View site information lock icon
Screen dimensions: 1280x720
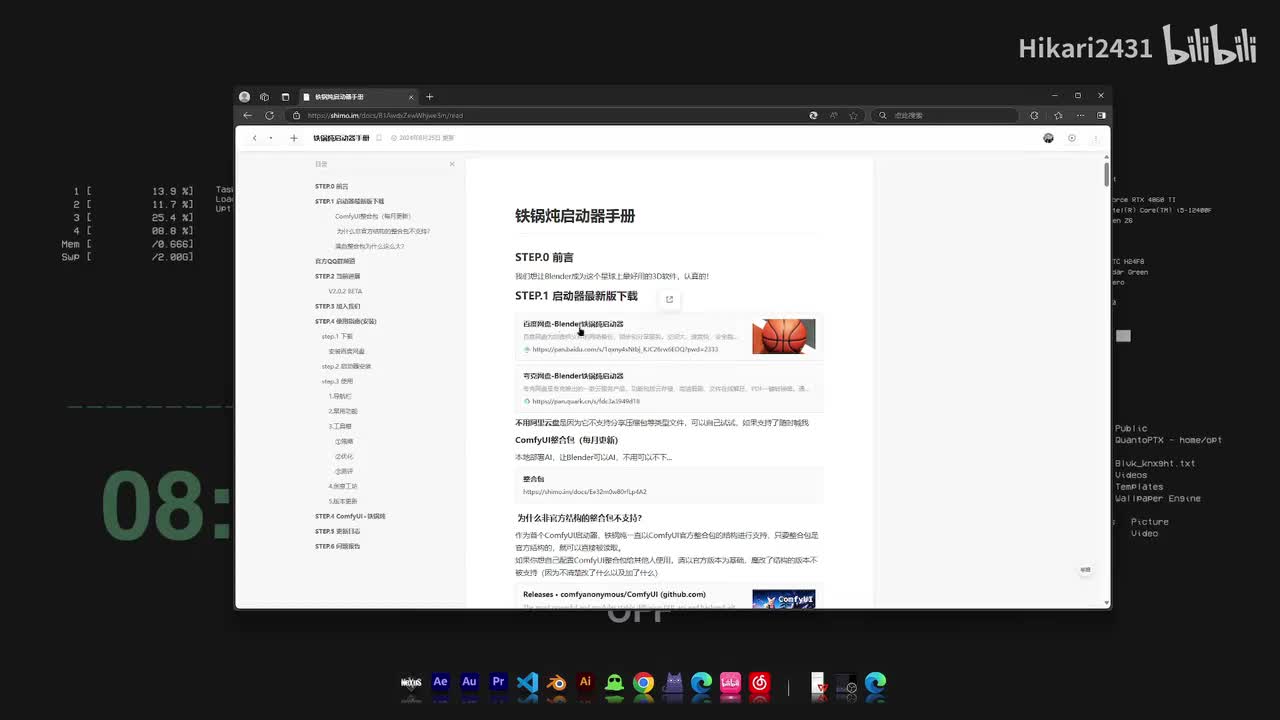point(297,115)
